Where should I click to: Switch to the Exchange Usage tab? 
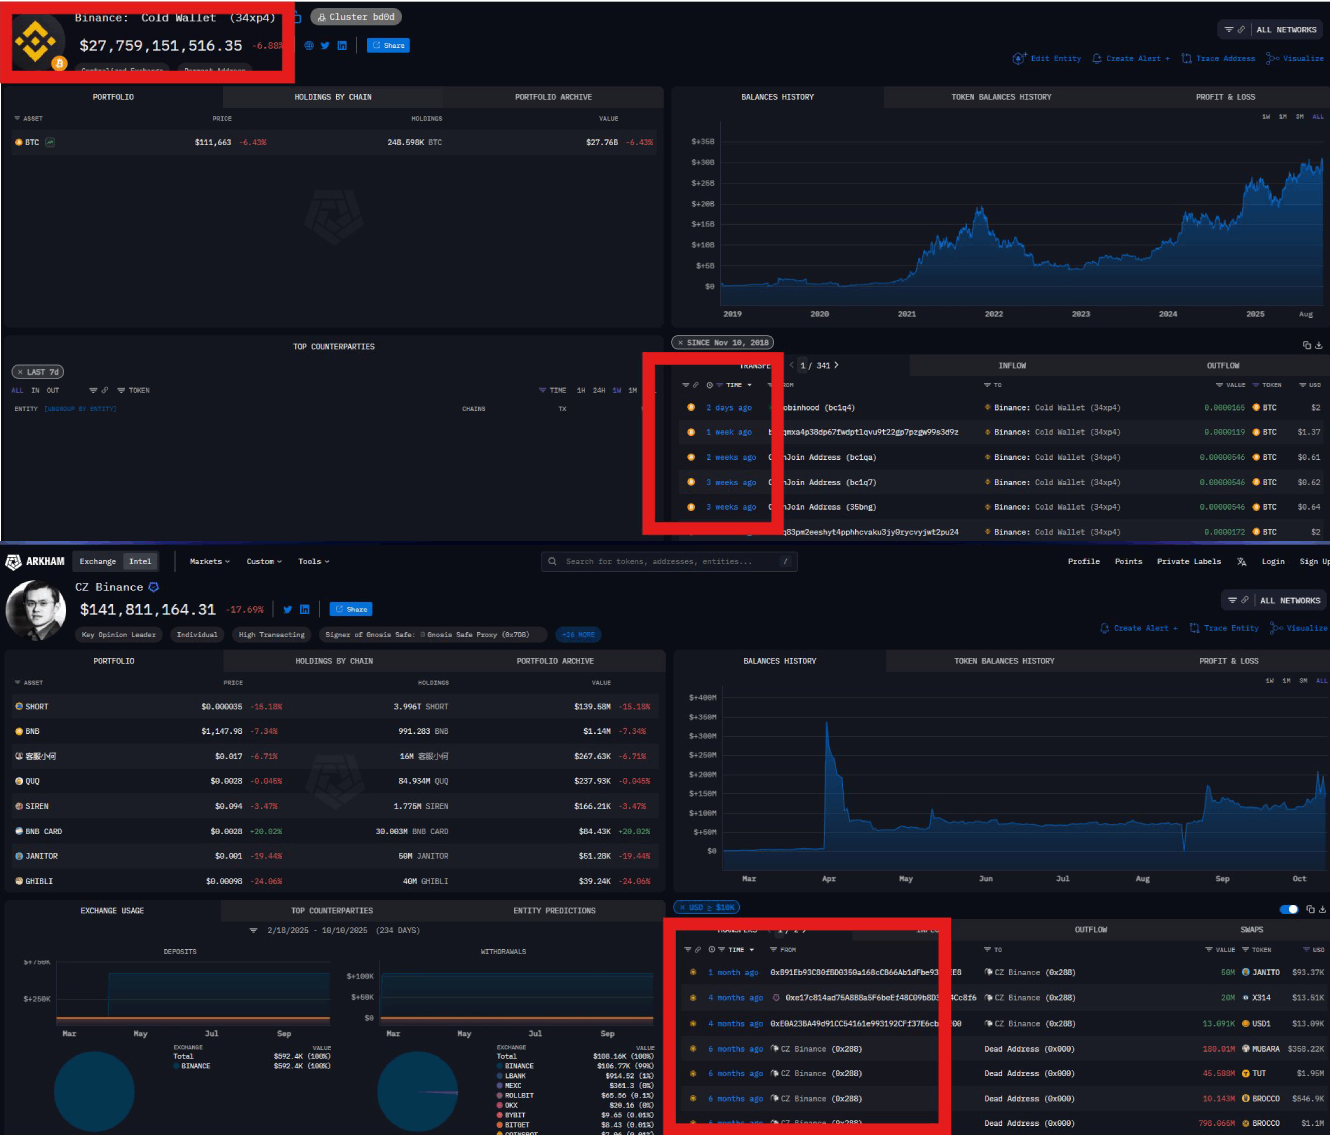112,911
